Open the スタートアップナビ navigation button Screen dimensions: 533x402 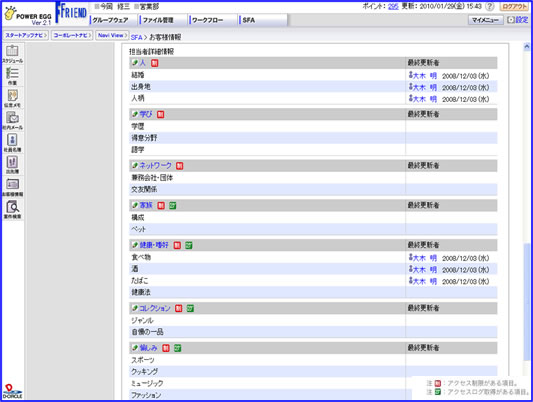[26, 35]
